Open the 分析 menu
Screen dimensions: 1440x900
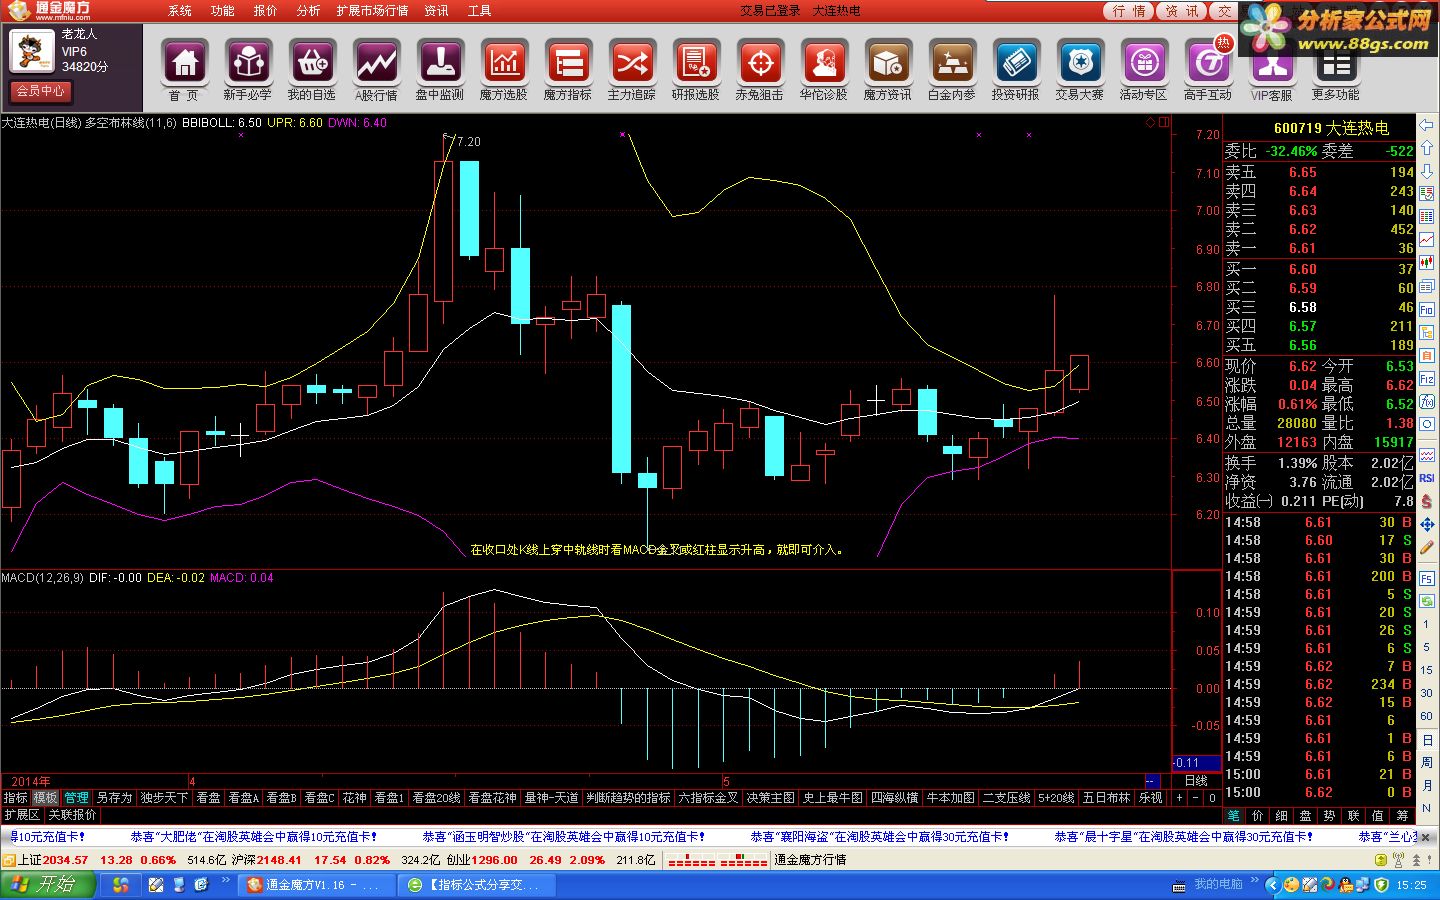pos(309,11)
